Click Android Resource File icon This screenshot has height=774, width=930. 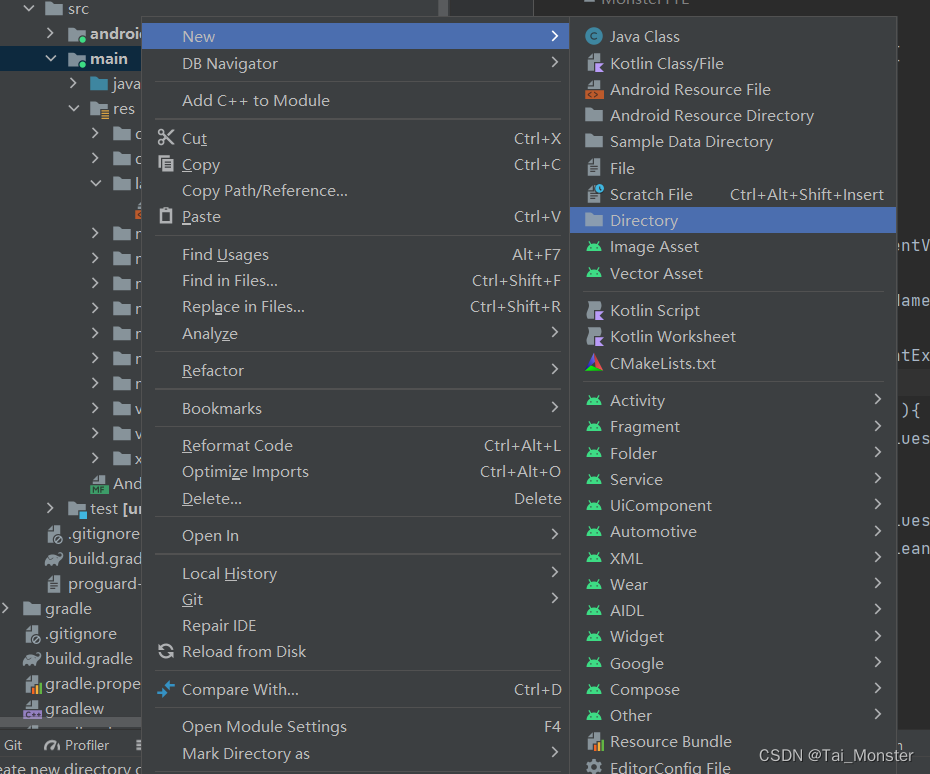[x=594, y=89]
